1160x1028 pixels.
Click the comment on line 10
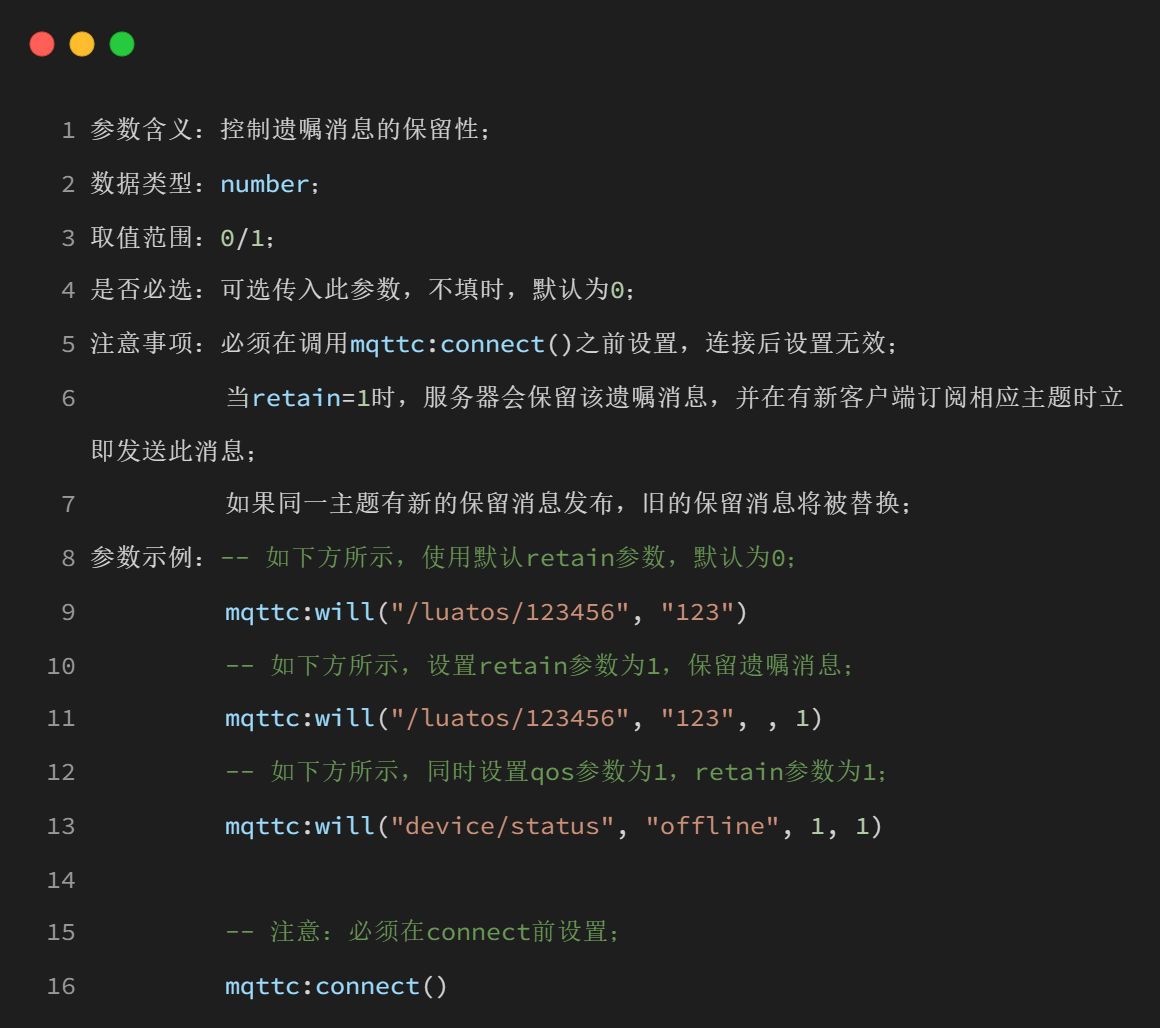pos(539,666)
